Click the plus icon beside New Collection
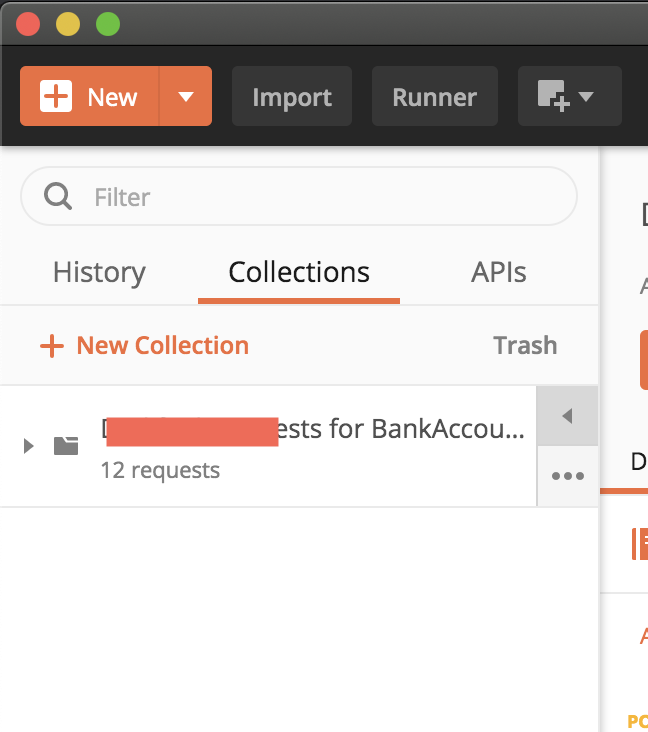This screenshot has height=732, width=648. [52, 346]
